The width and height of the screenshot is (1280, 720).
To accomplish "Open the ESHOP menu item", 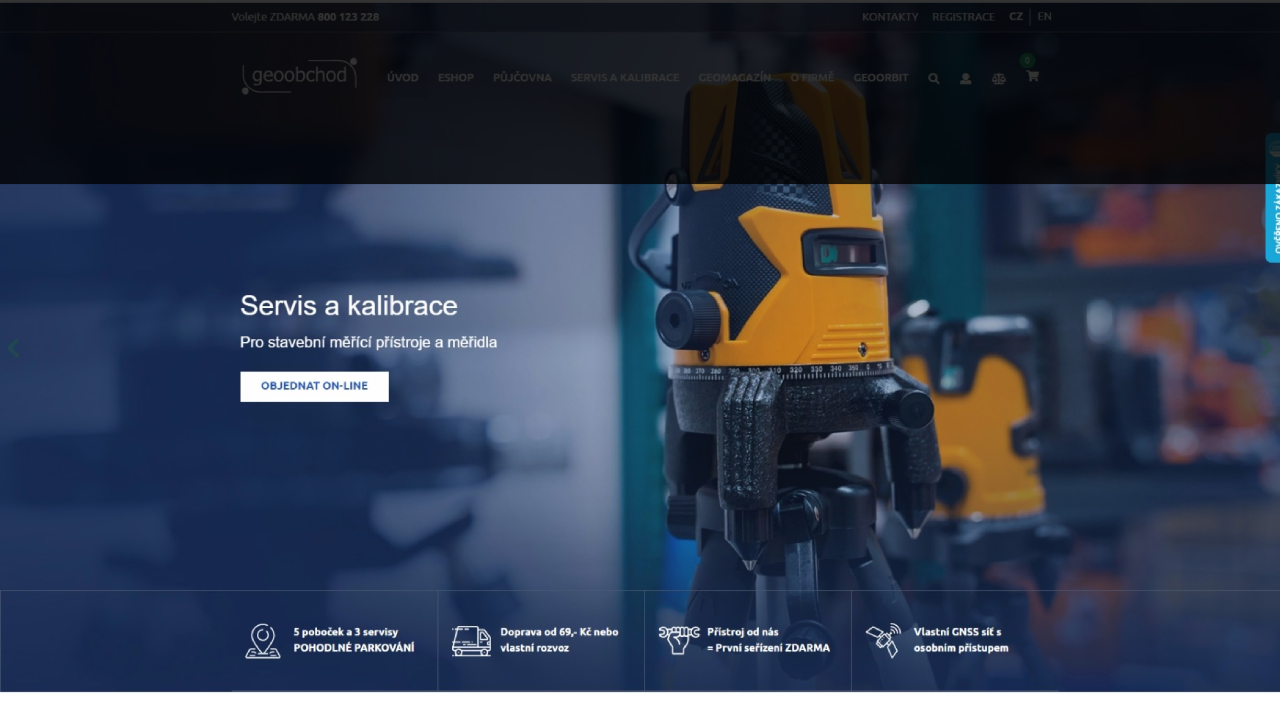I will pyautogui.click(x=456, y=78).
